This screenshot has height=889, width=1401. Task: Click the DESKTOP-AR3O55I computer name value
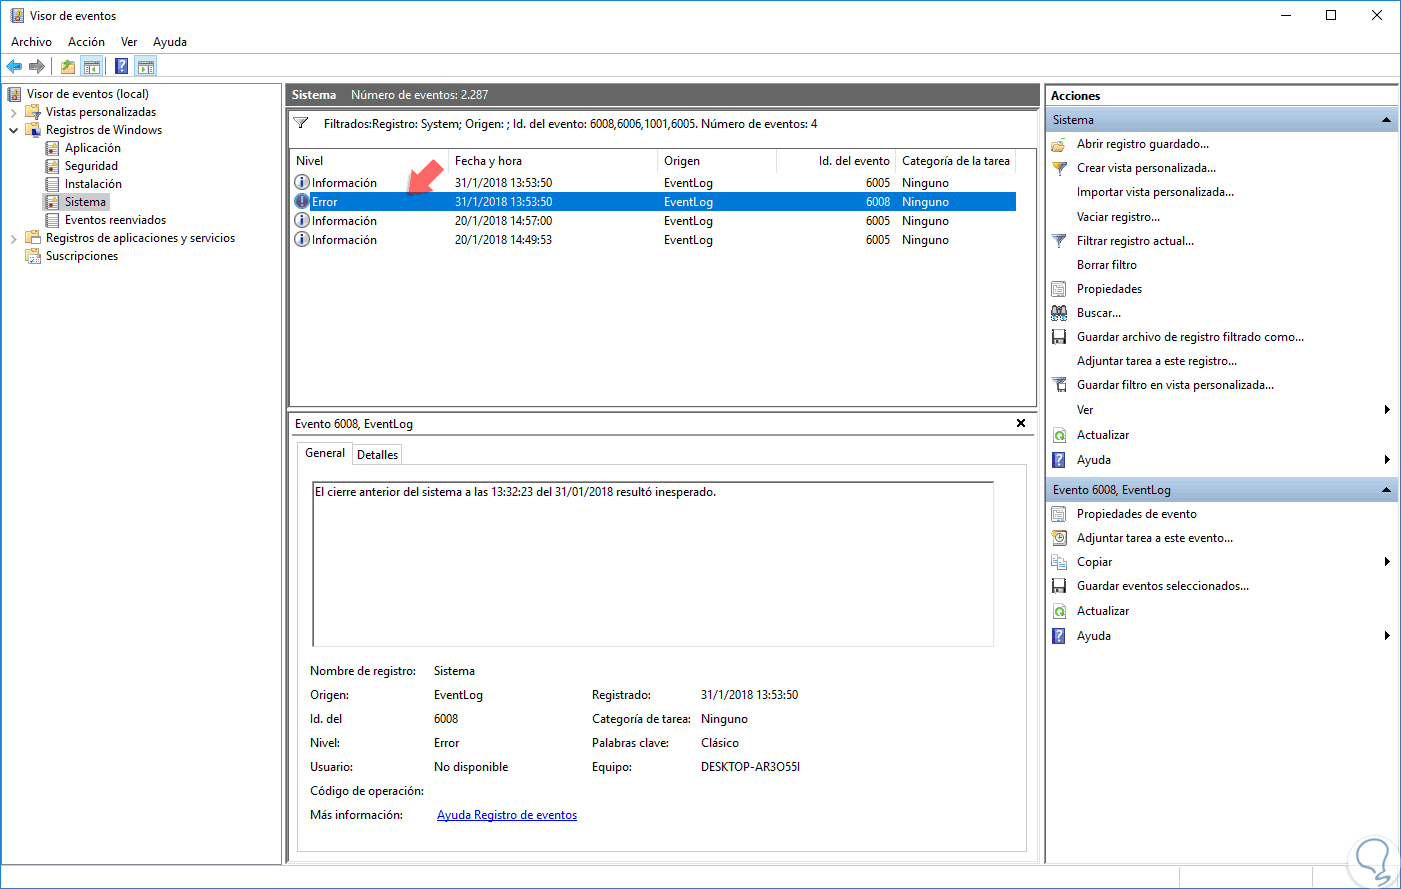[x=750, y=767]
